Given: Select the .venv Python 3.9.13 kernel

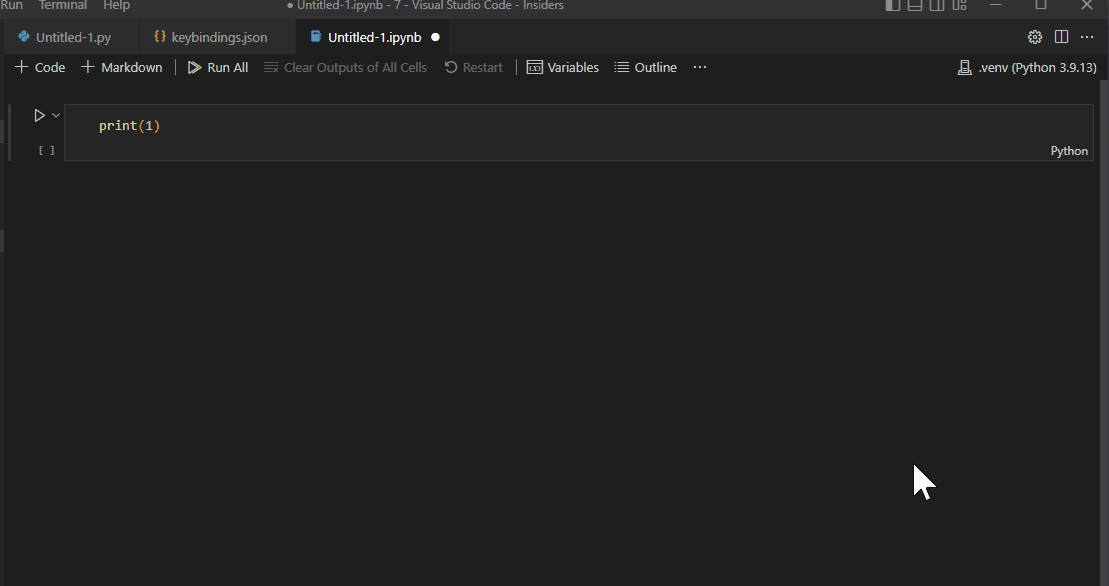Looking at the screenshot, I should tap(1026, 67).
